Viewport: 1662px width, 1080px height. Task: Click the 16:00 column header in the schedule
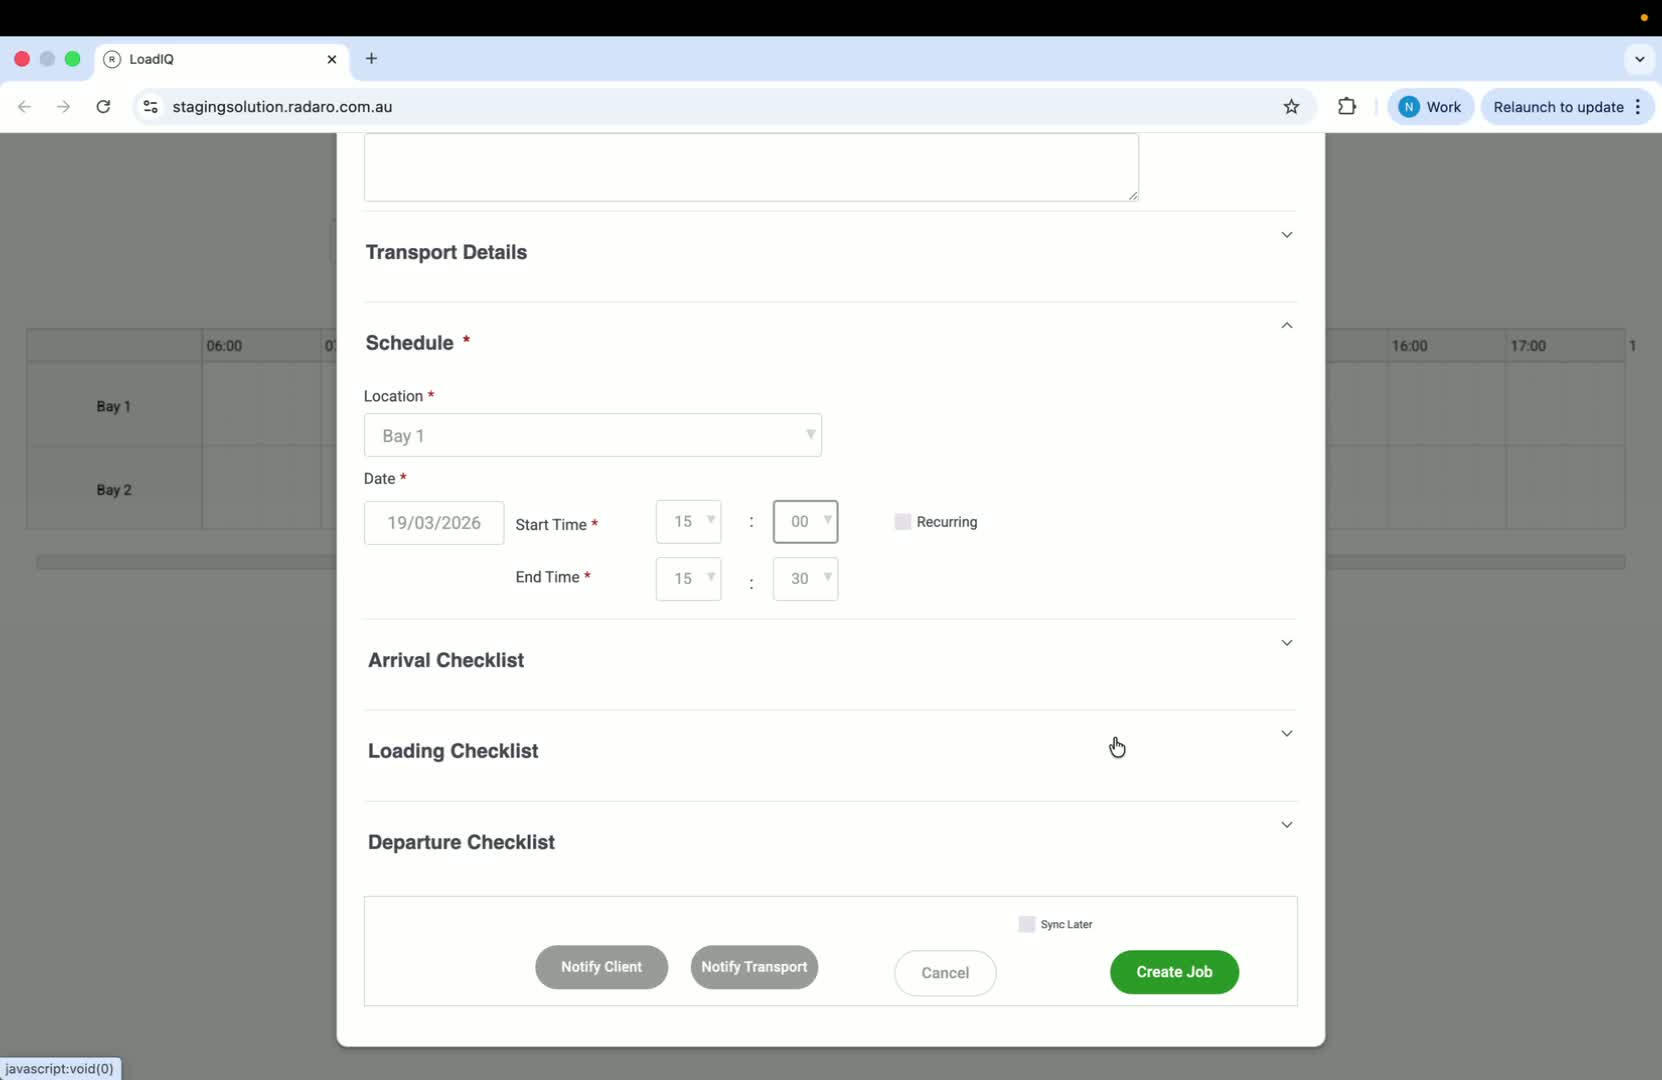click(x=1409, y=346)
